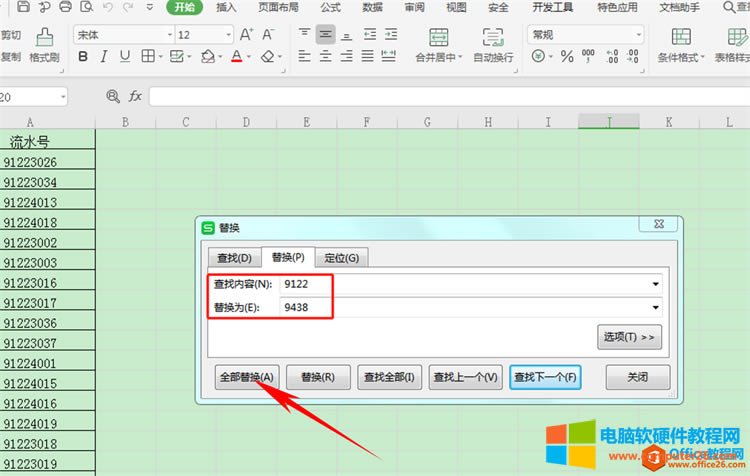Click the Save icon in quick access toolbar
The width and height of the screenshot is (750, 476).
coord(23,6)
